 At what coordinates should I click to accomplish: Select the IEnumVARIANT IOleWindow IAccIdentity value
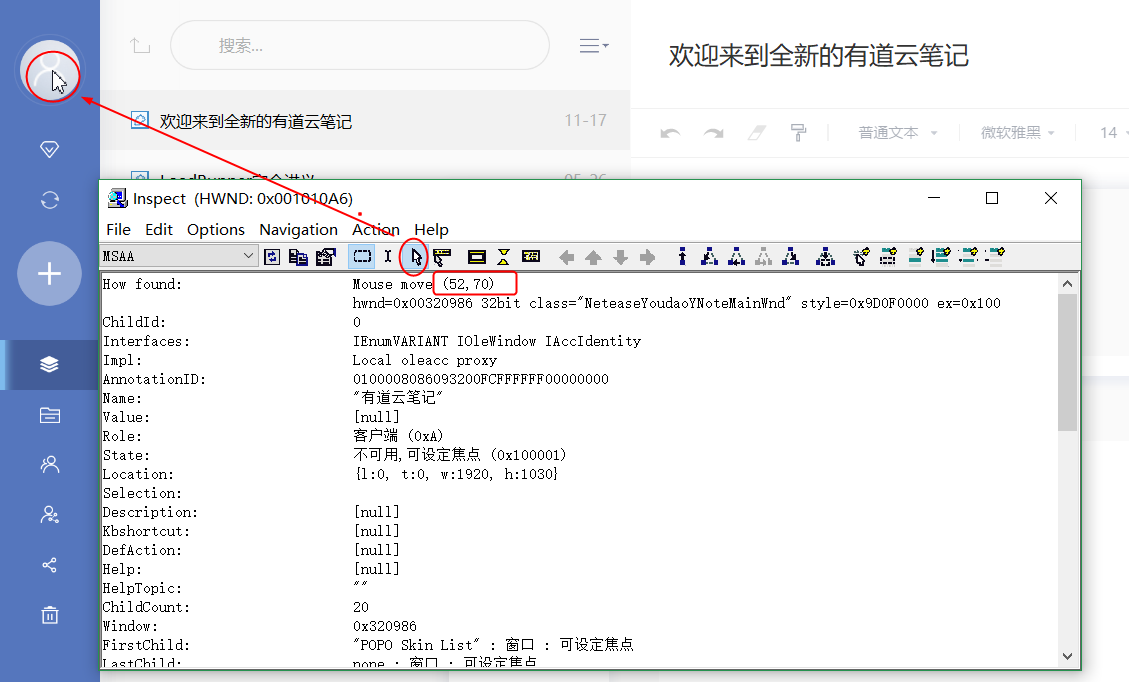(497, 341)
